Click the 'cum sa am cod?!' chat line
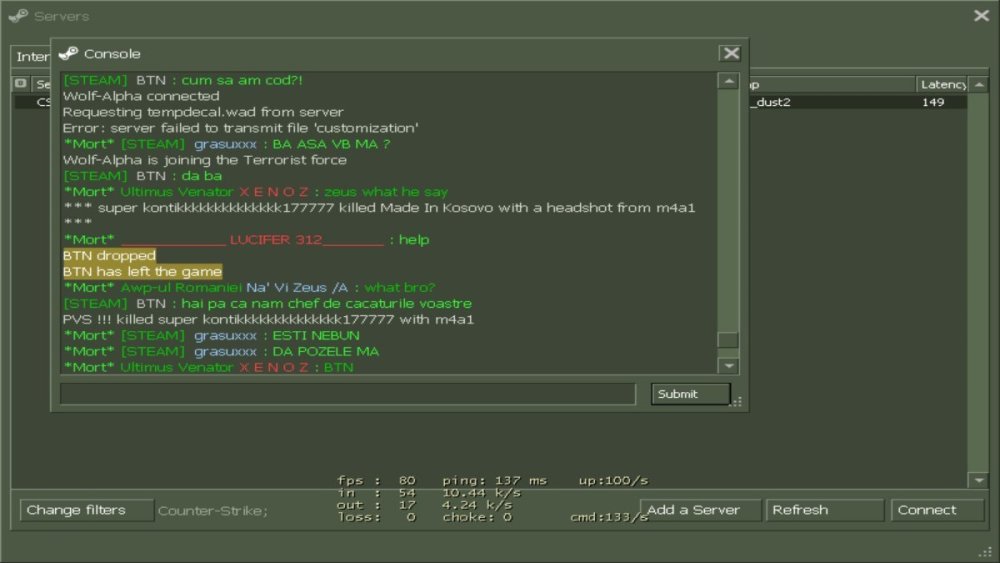The width and height of the screenshot is (1000, 563). pos(183,80)
